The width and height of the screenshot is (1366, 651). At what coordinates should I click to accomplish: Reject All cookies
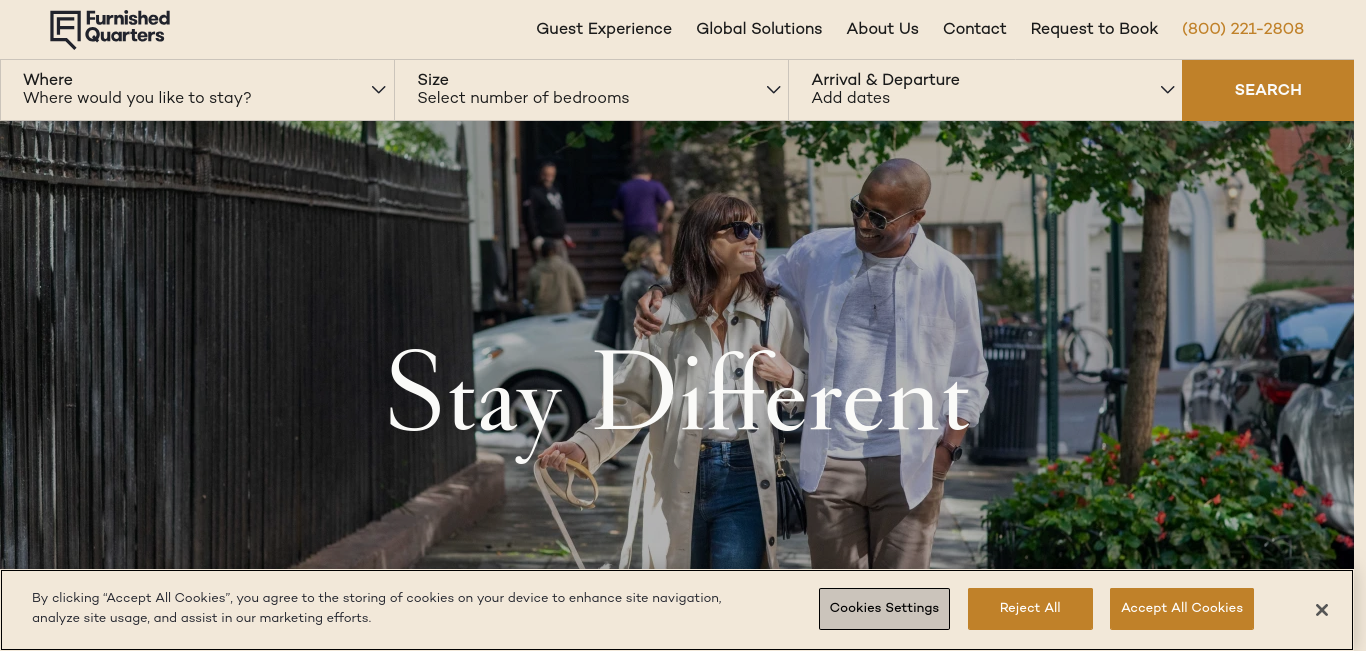pos(1030,609)
